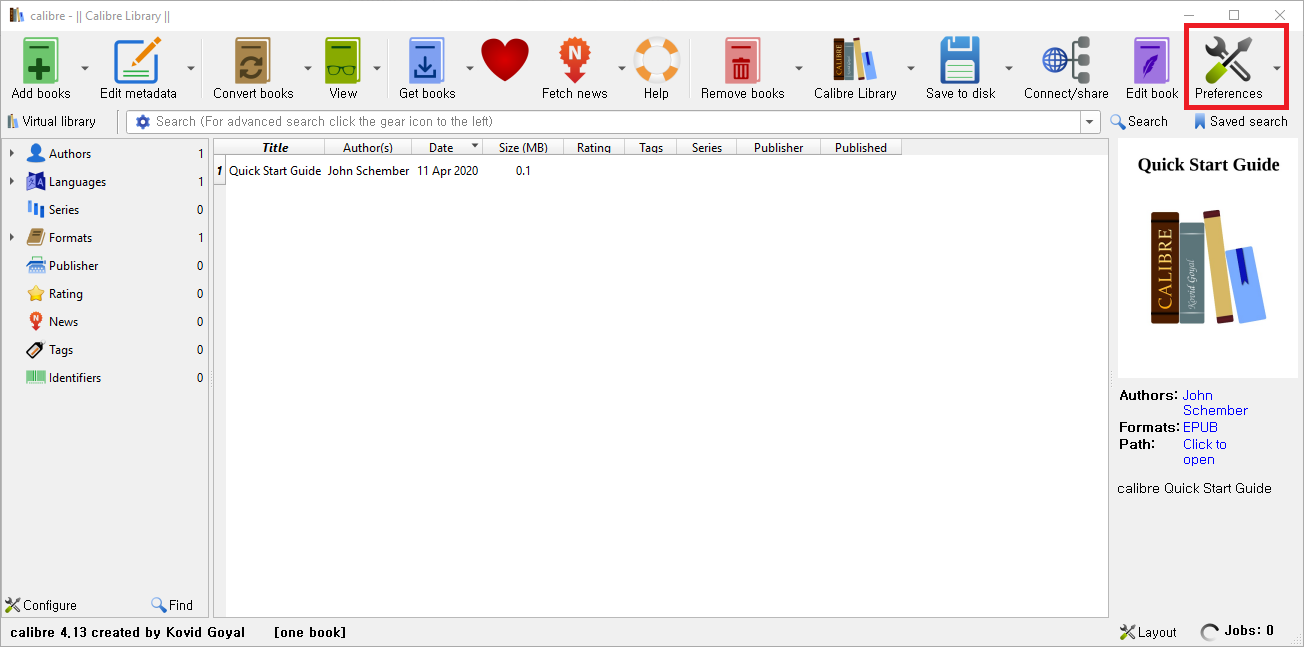Show the Jobs: 0 indicator
The width and height of the screenshot is (1304, 647).
click(x=1237, y=631)
